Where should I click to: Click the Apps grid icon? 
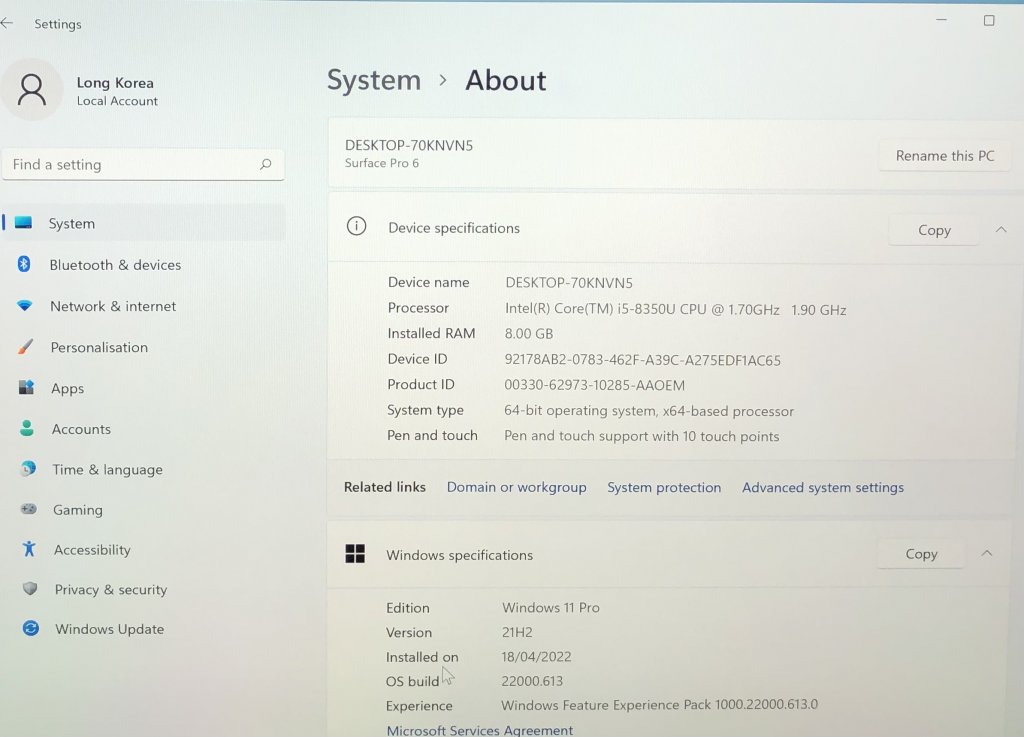click(x=26, y=388)
